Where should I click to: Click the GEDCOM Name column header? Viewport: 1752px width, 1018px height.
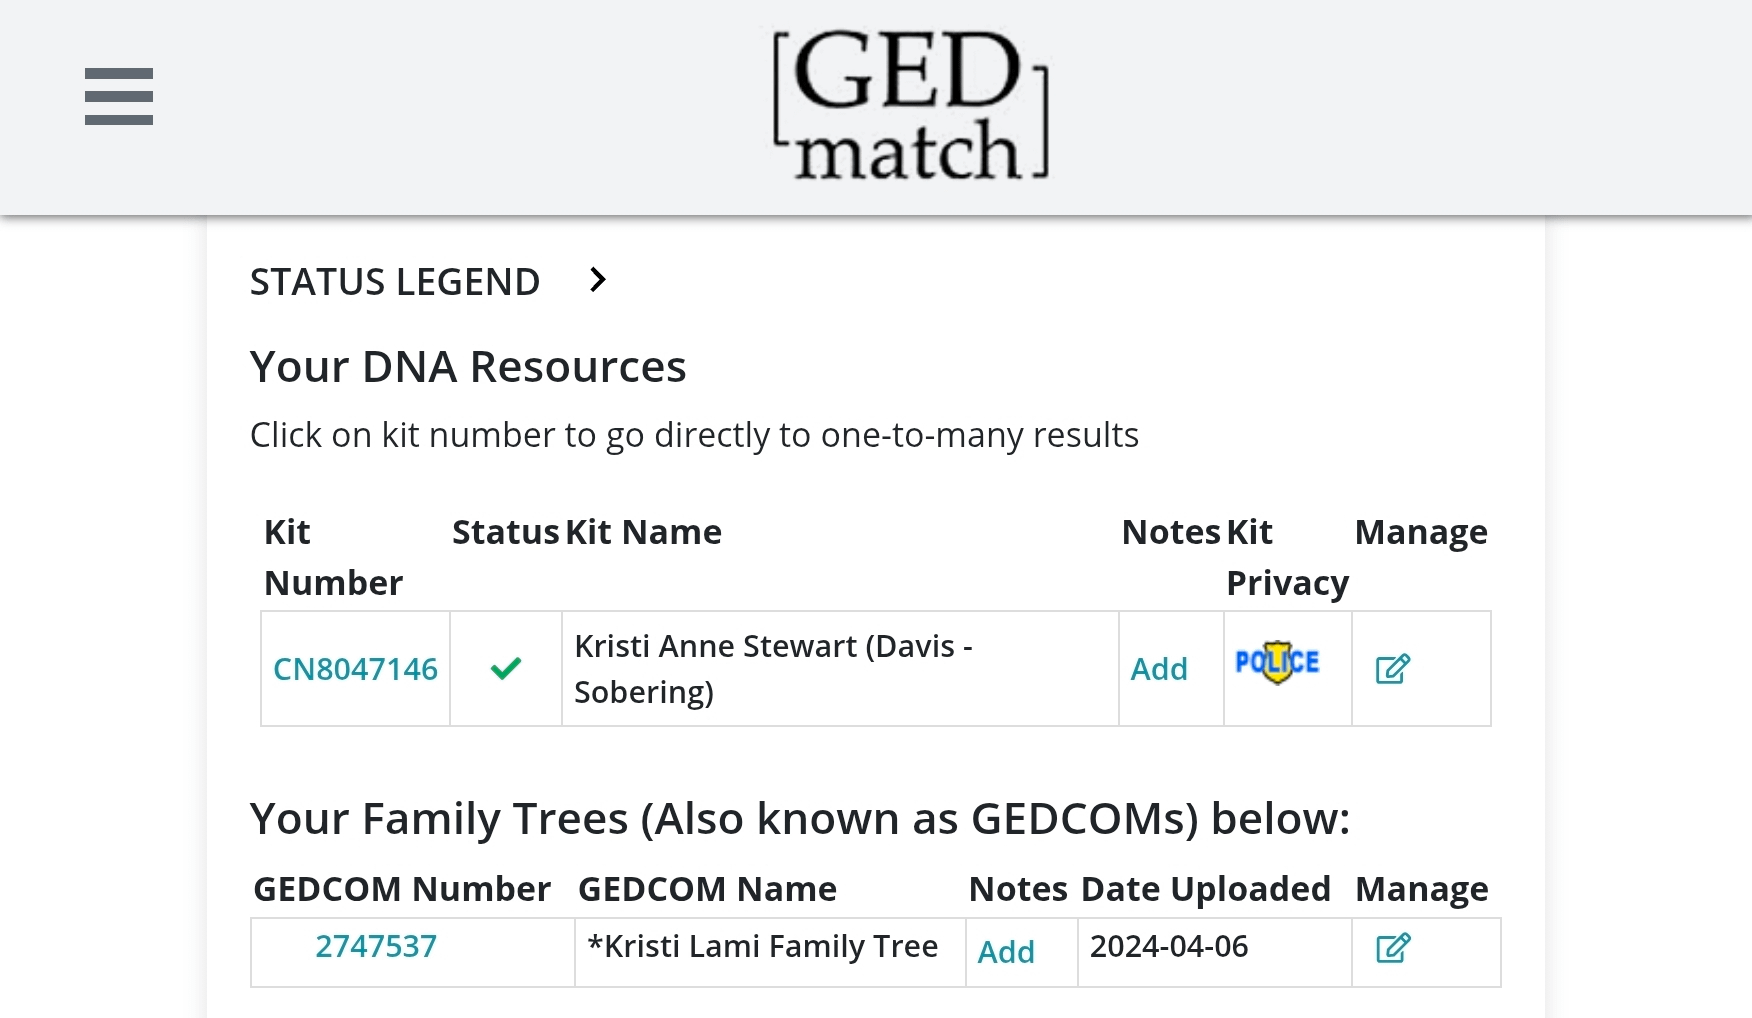707,889
